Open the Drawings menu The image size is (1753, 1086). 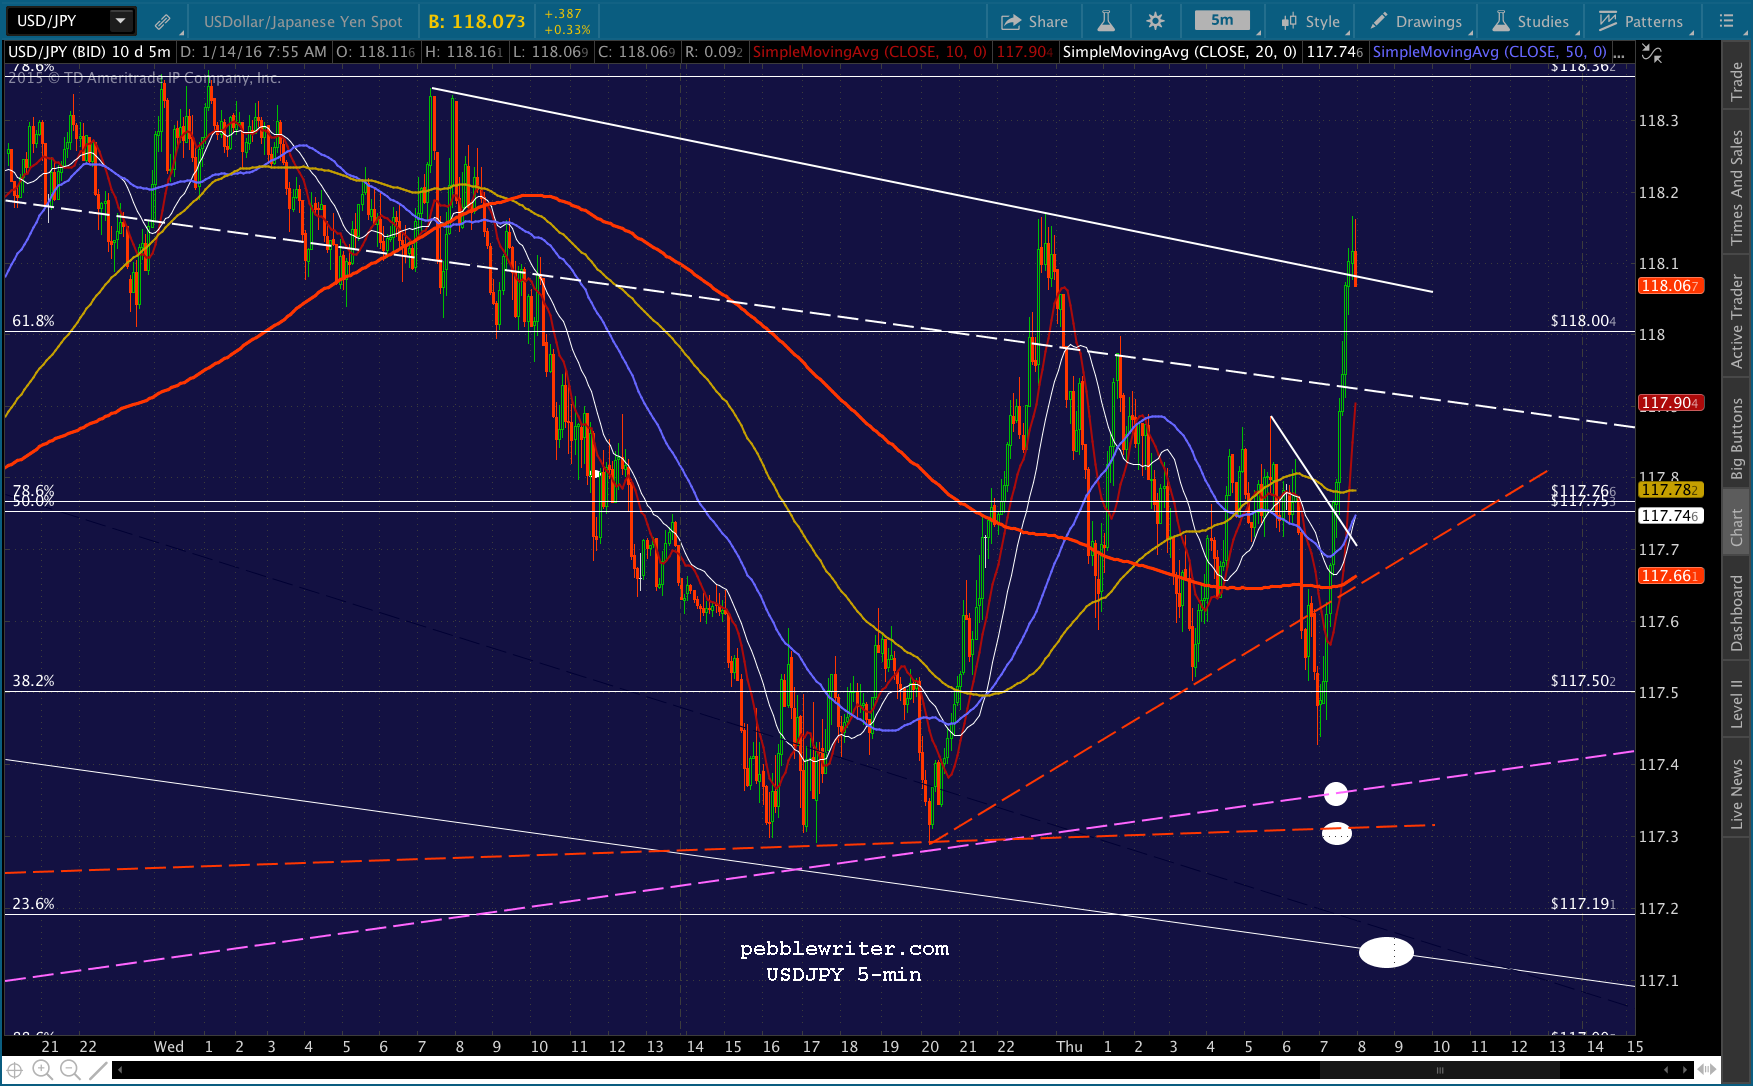tap(1416, 21)
